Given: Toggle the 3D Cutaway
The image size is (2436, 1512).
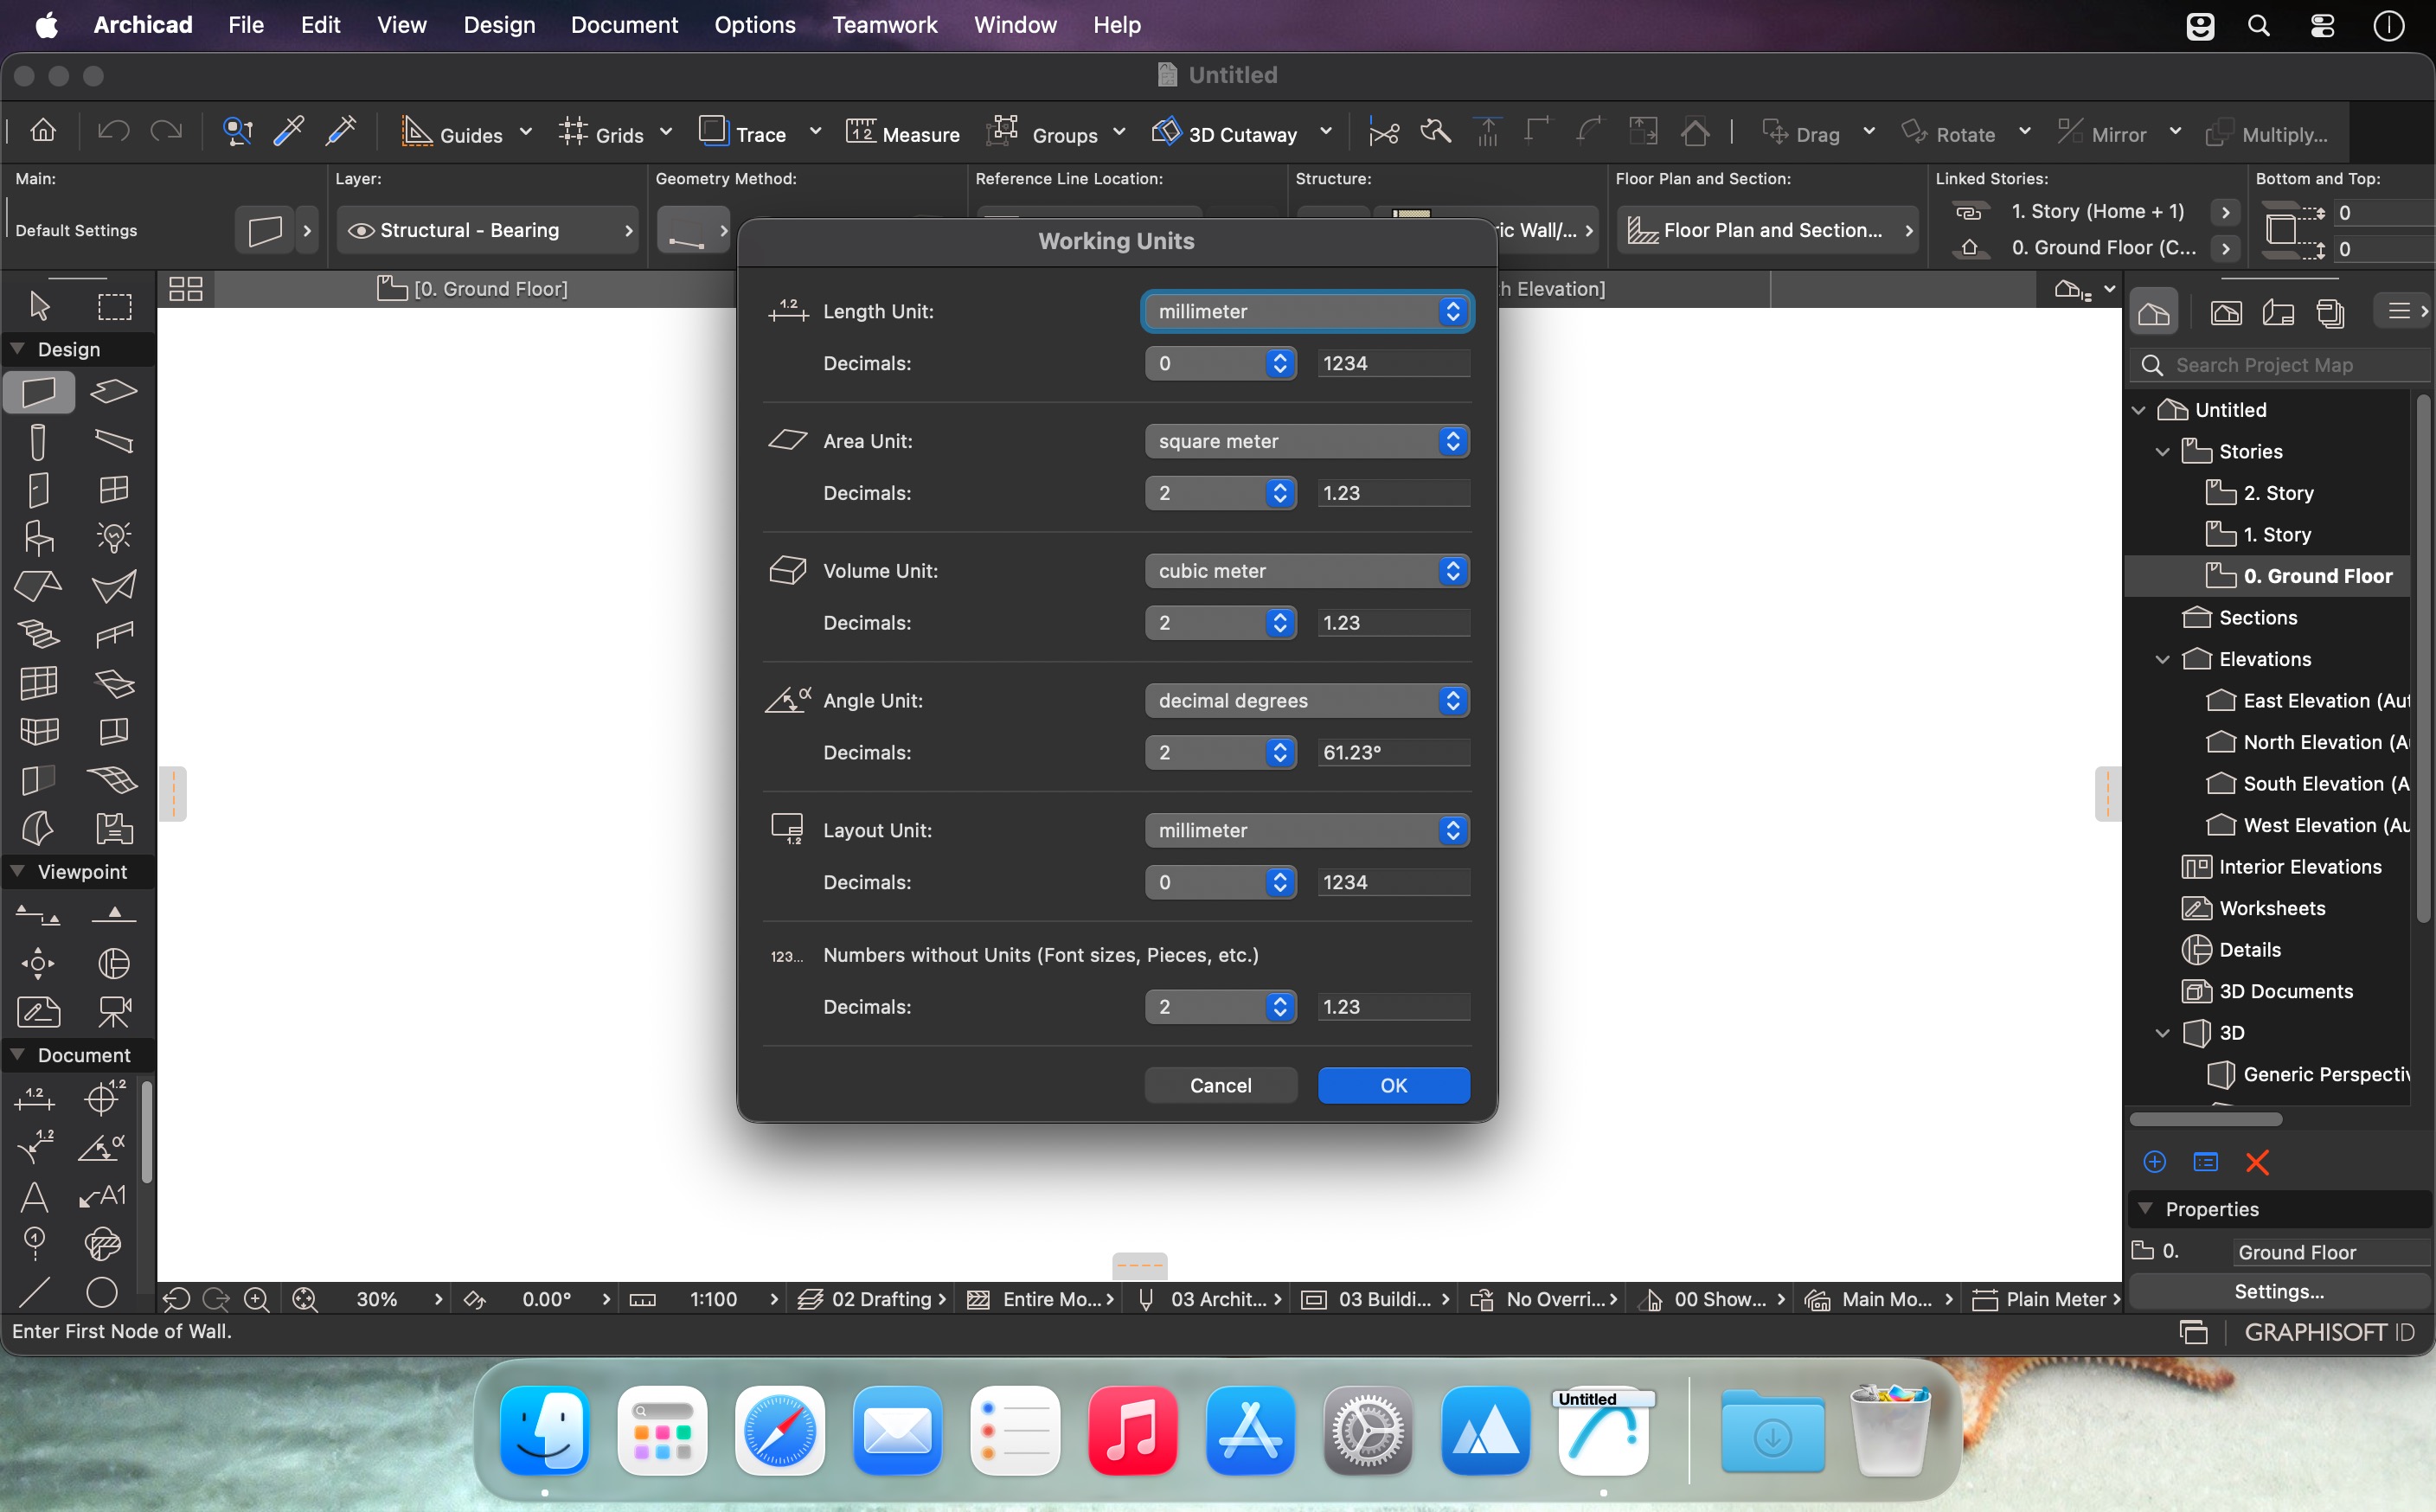Looking at the screenshot, I should point(1224,134).
